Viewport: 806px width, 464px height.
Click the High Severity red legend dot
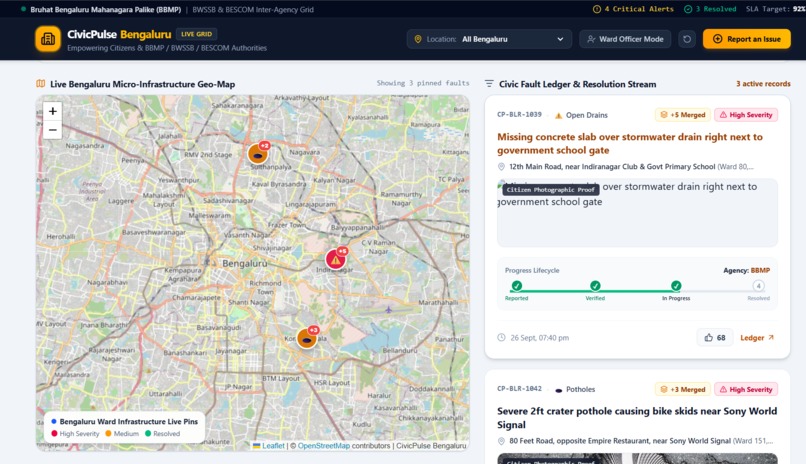(54, 434)
